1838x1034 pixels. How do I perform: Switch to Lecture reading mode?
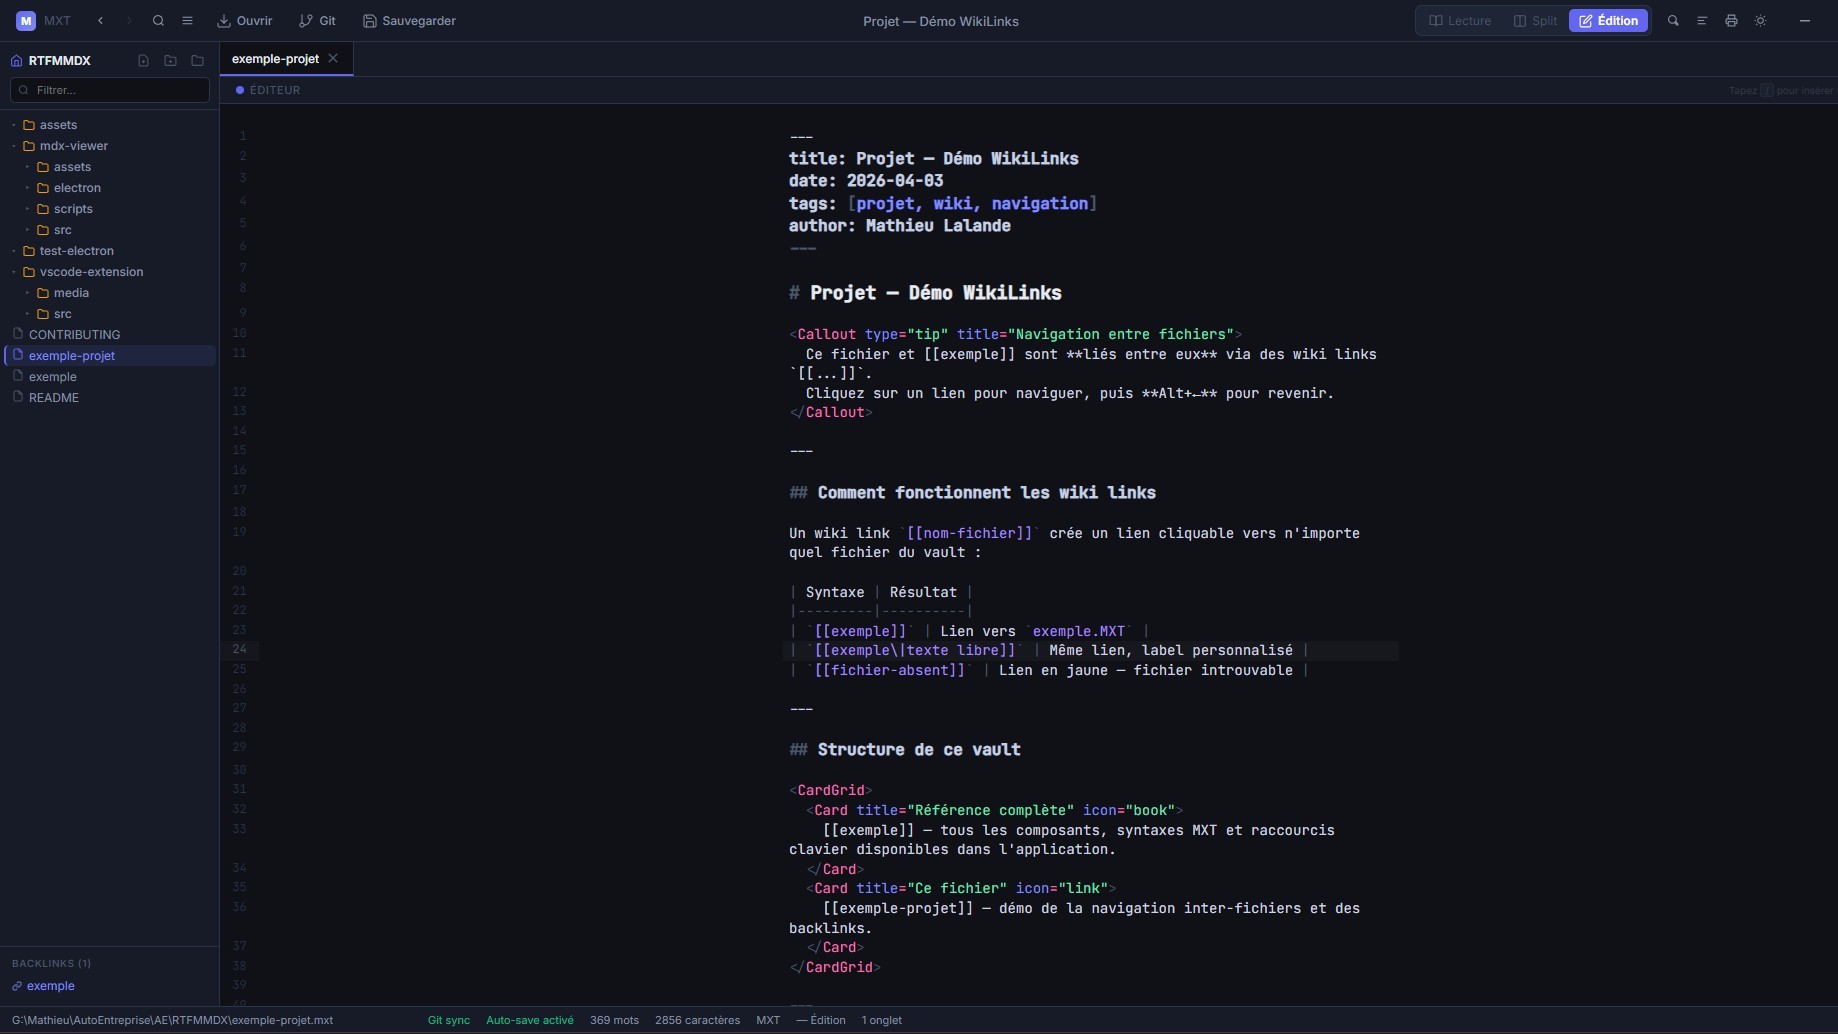[1460, 20]
